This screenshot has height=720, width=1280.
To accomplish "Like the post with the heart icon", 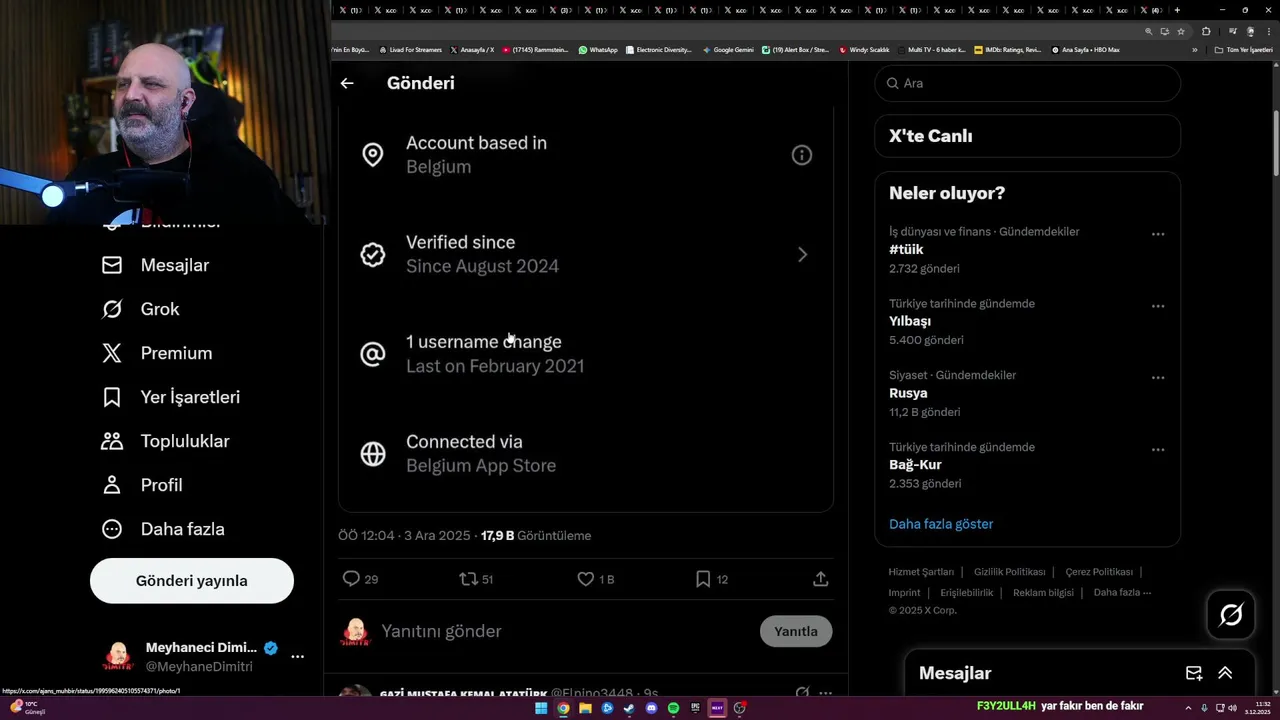I will pos(596,579).
